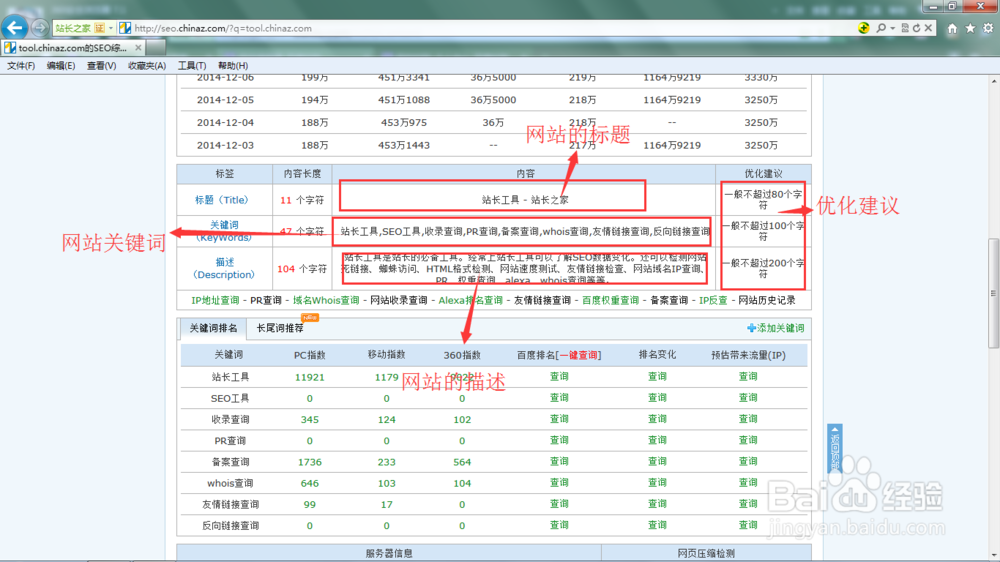Image resolution: width=1000 pixels, height=562 pixels.
Task: Expand the address bar search dropdown arrow
Action: pos(892,28)
